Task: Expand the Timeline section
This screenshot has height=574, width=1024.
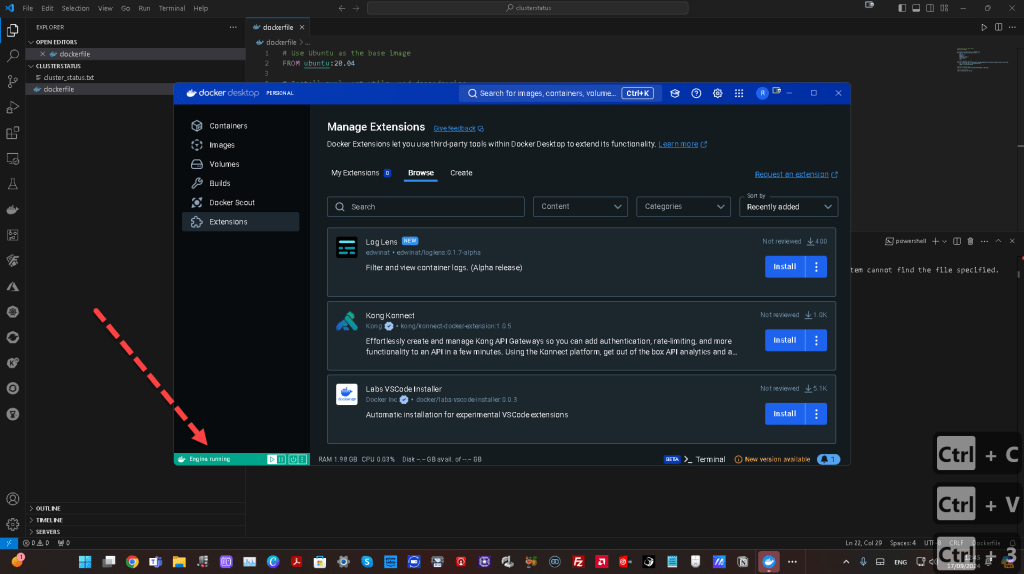Action: pos(49,520)
